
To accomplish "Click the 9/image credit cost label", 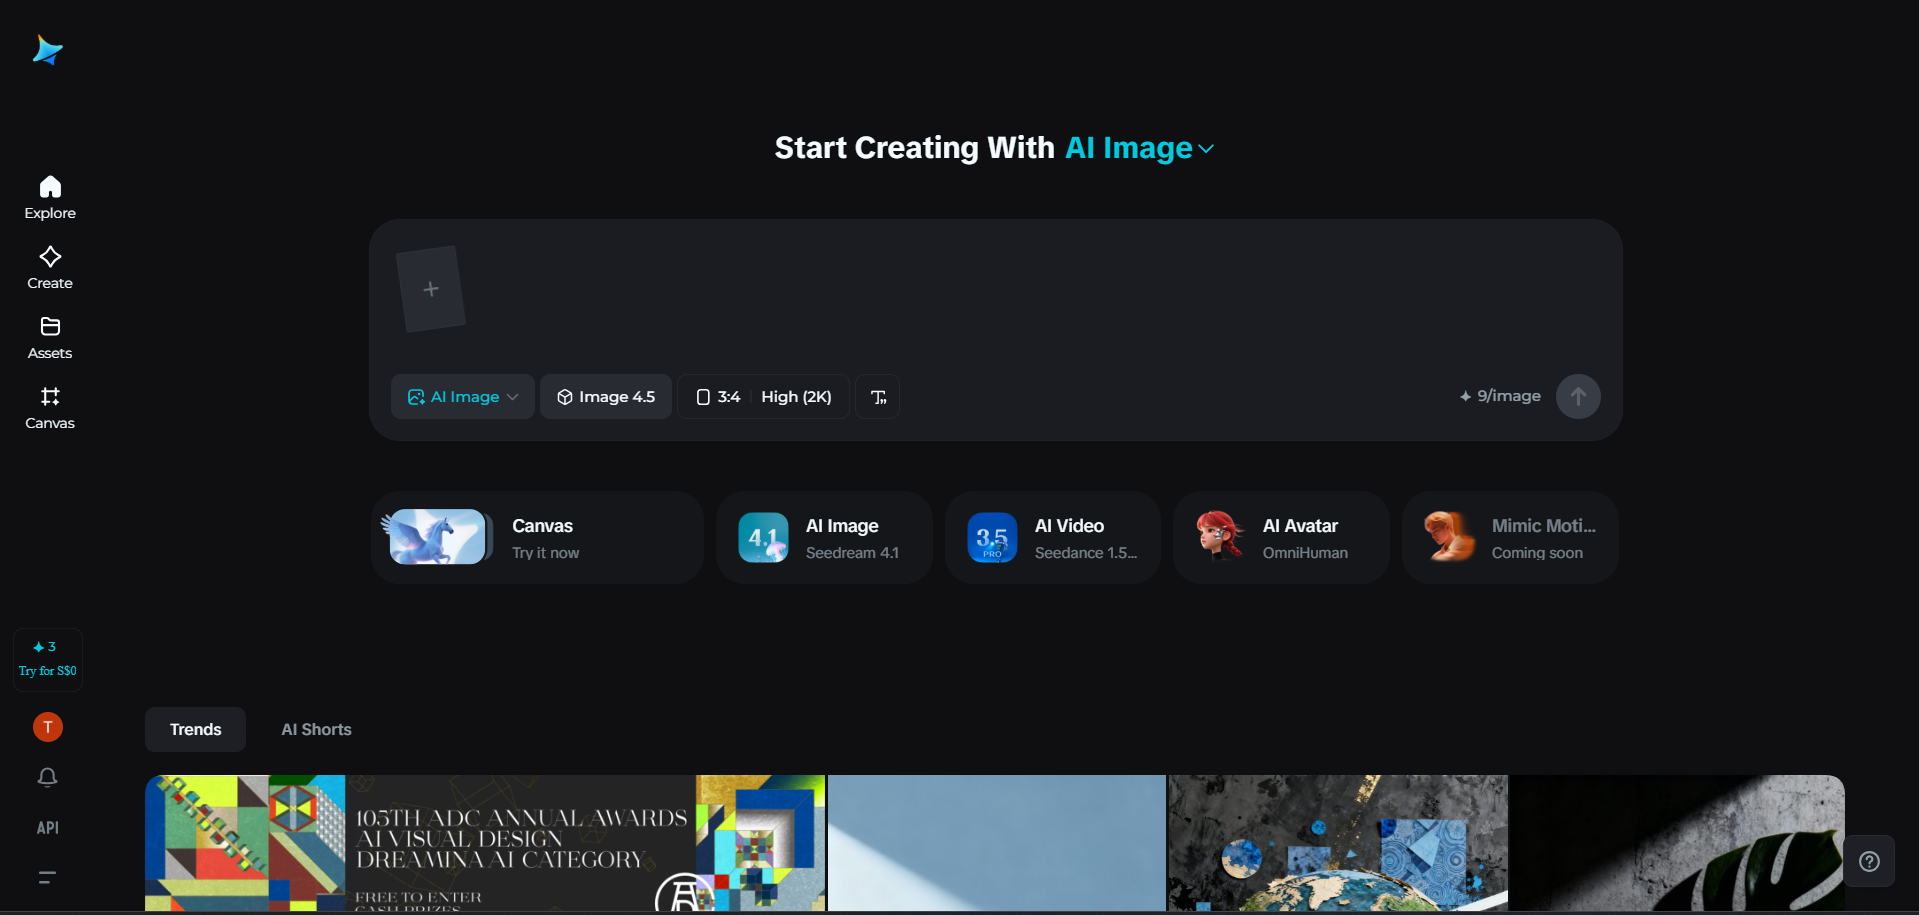I will click(1500, 397).
